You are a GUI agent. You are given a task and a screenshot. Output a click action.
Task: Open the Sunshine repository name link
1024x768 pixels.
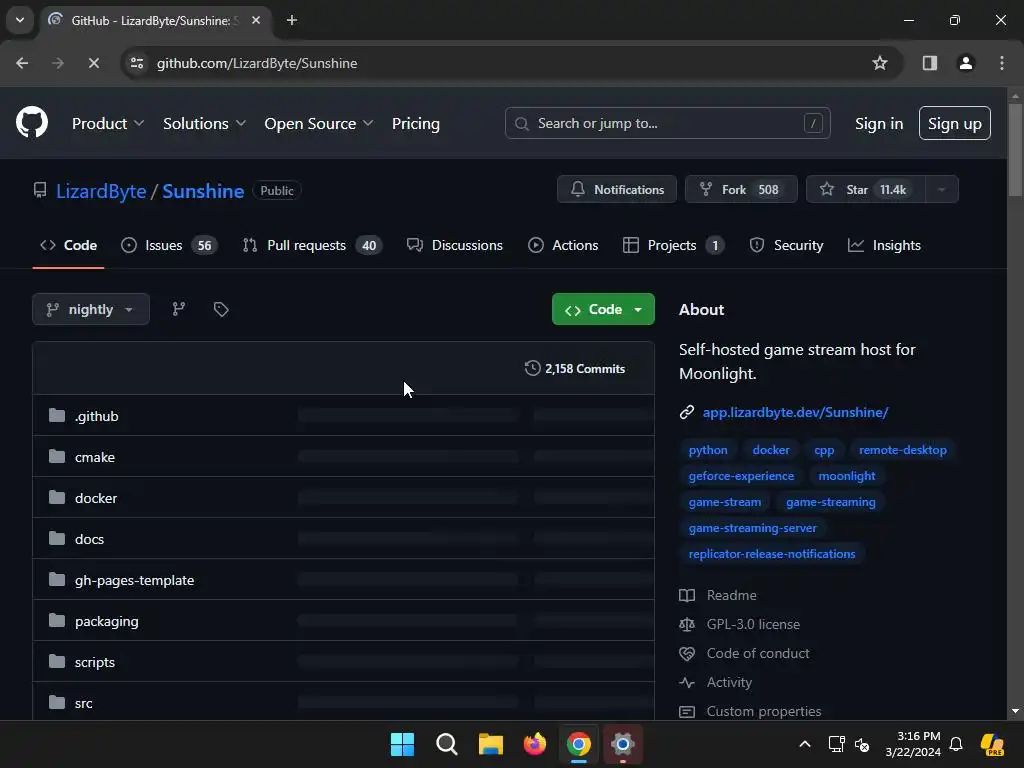[203, 191]
